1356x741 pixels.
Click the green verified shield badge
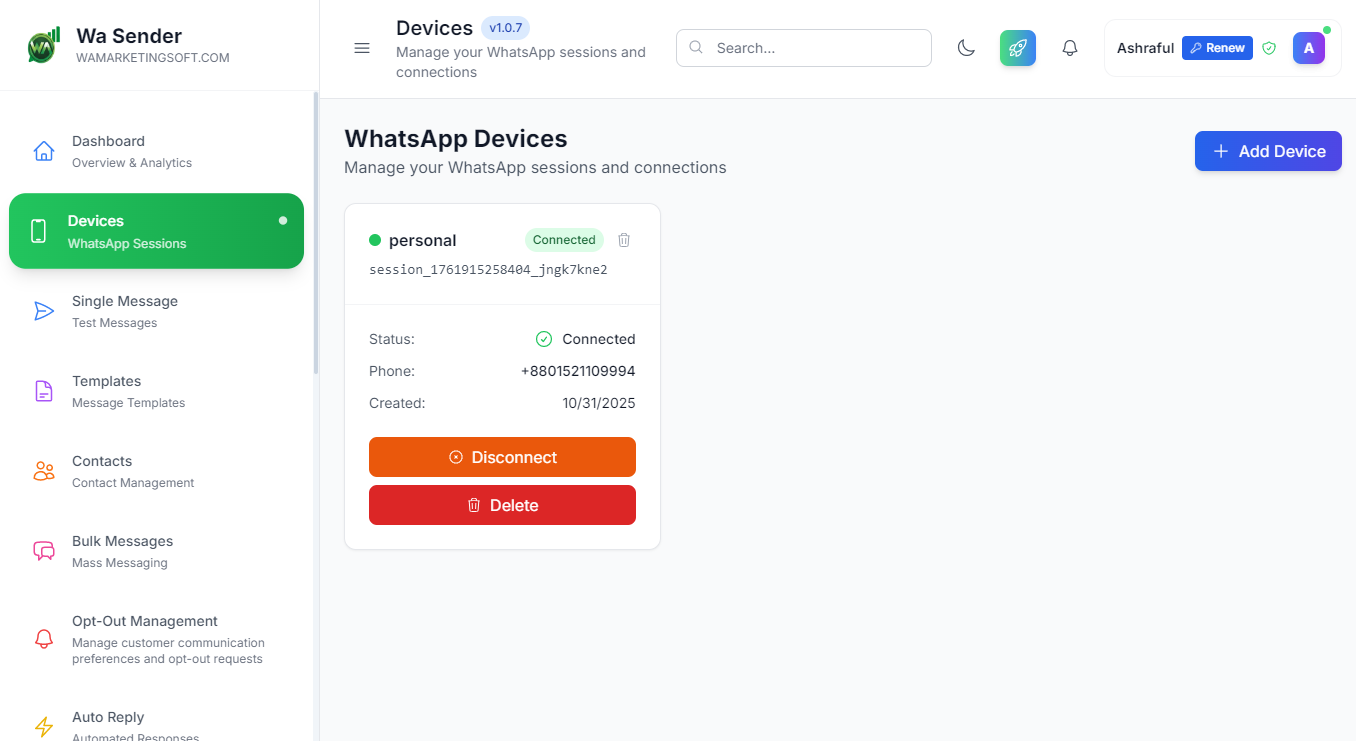click(x=1268, y=47)
